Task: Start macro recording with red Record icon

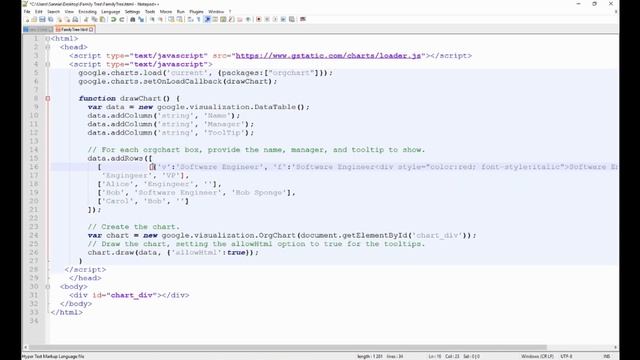Action: pos(259,19)
